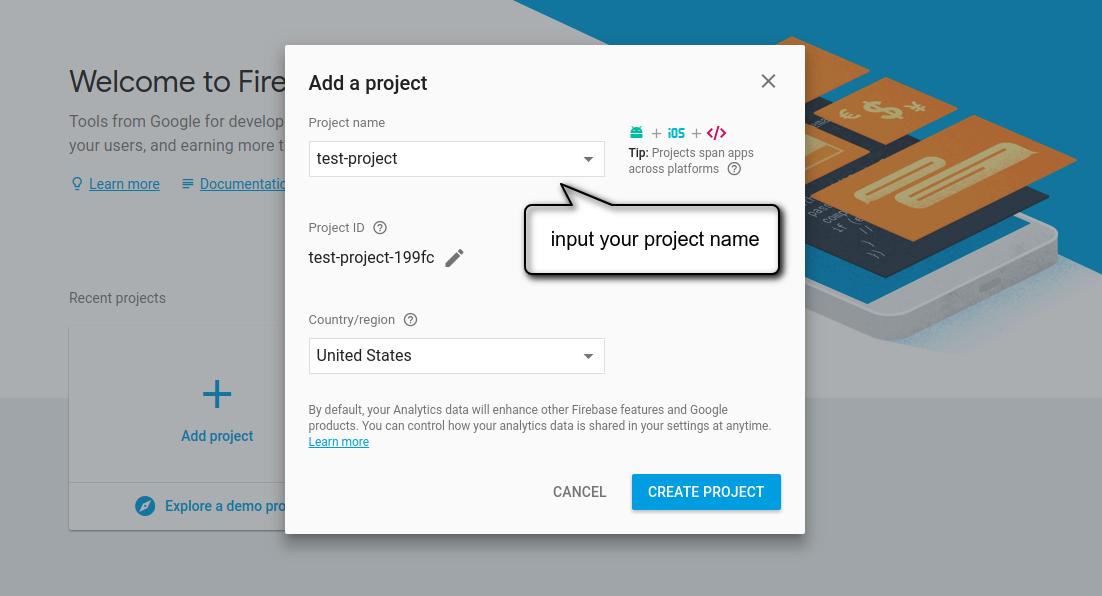This screenshot has height=596, width=1102.
Task: Click the iOS icon in the tip
Action: pyautogui.click(x=676, y=133)
